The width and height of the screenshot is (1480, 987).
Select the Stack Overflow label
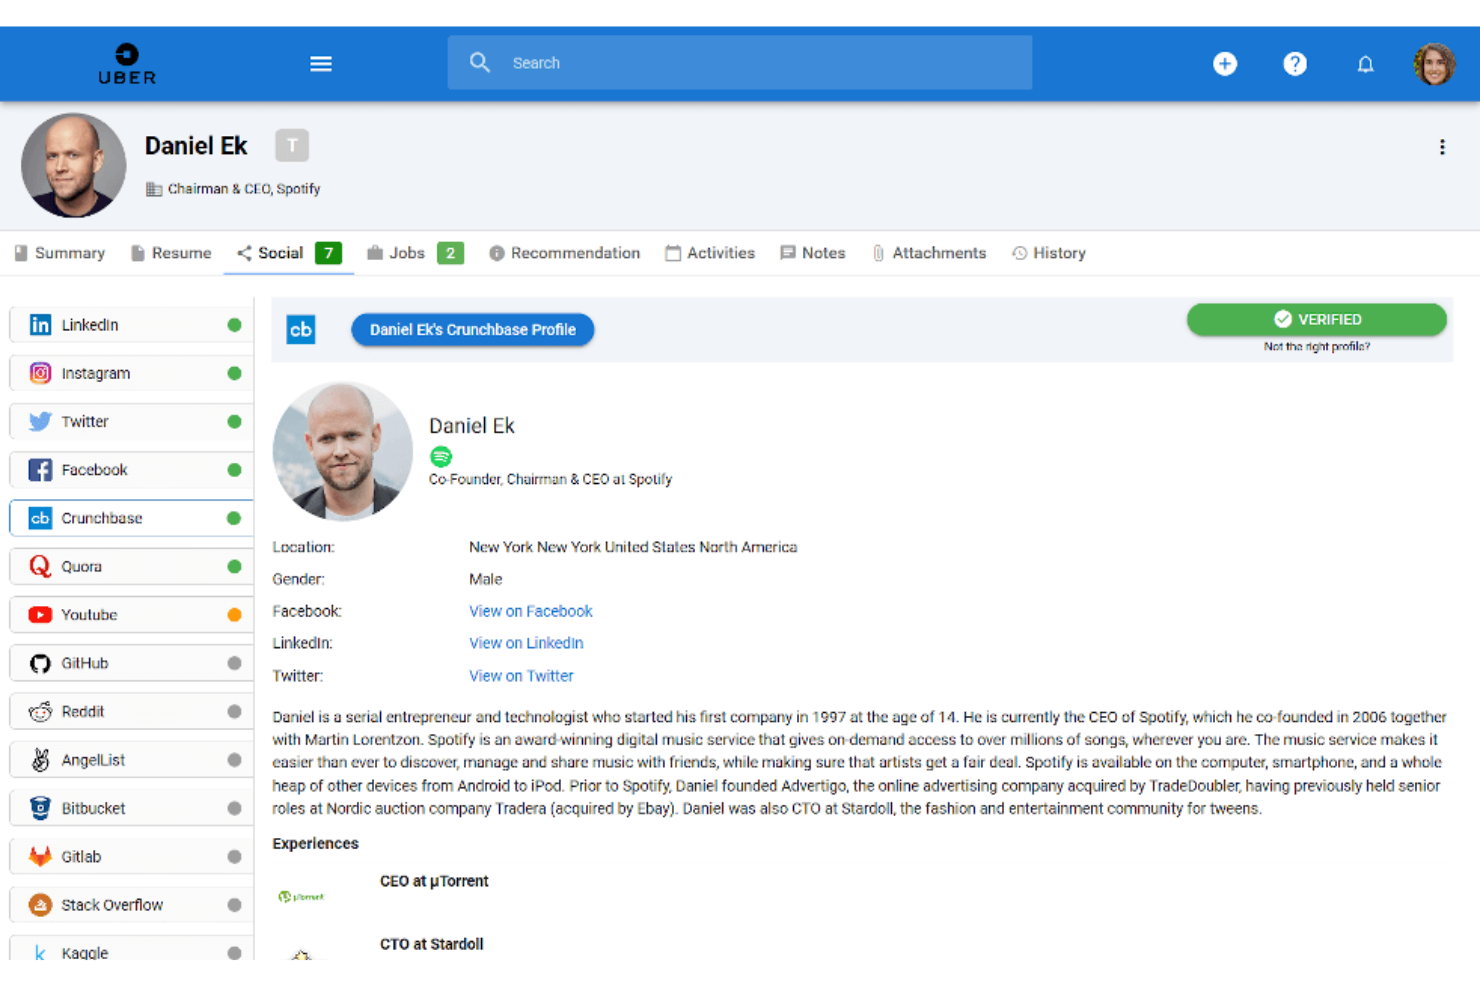click(x=112, y=905)
